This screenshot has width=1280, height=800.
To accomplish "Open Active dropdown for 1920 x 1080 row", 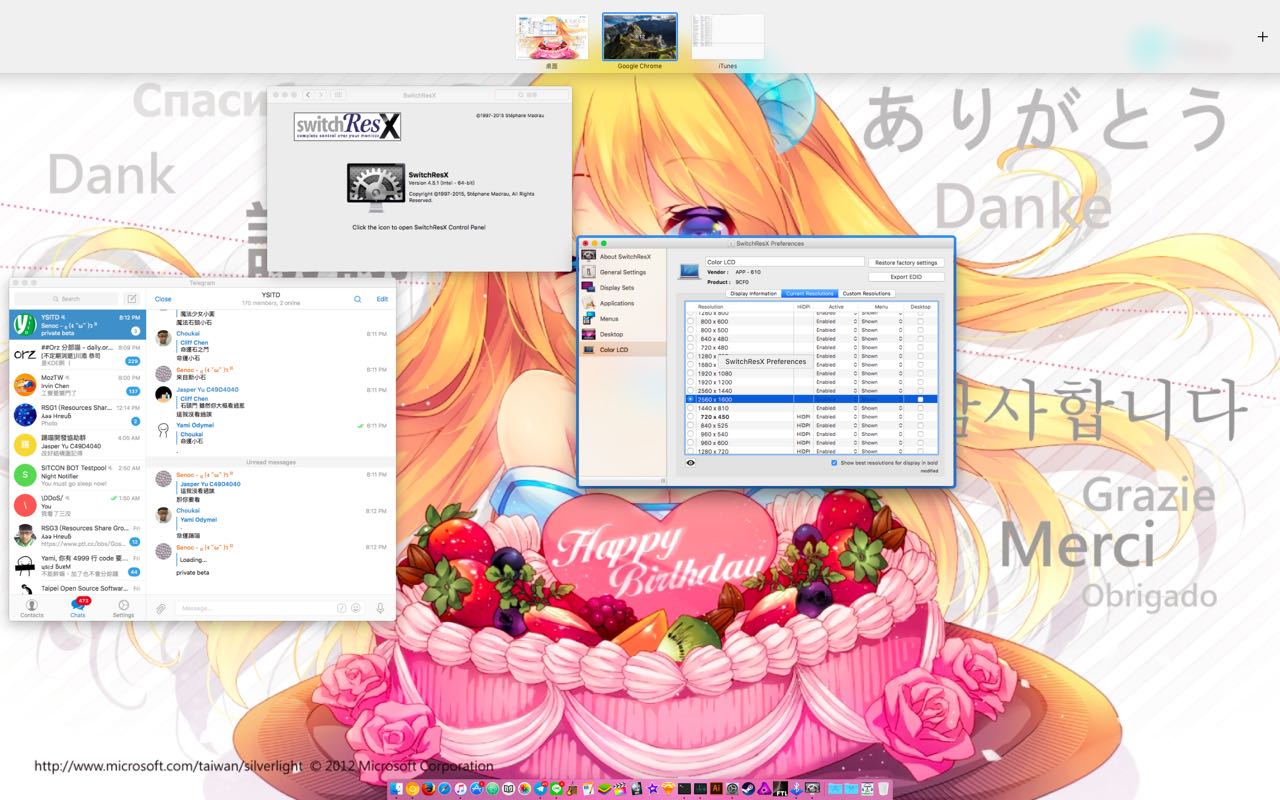I will pos(836,373).
